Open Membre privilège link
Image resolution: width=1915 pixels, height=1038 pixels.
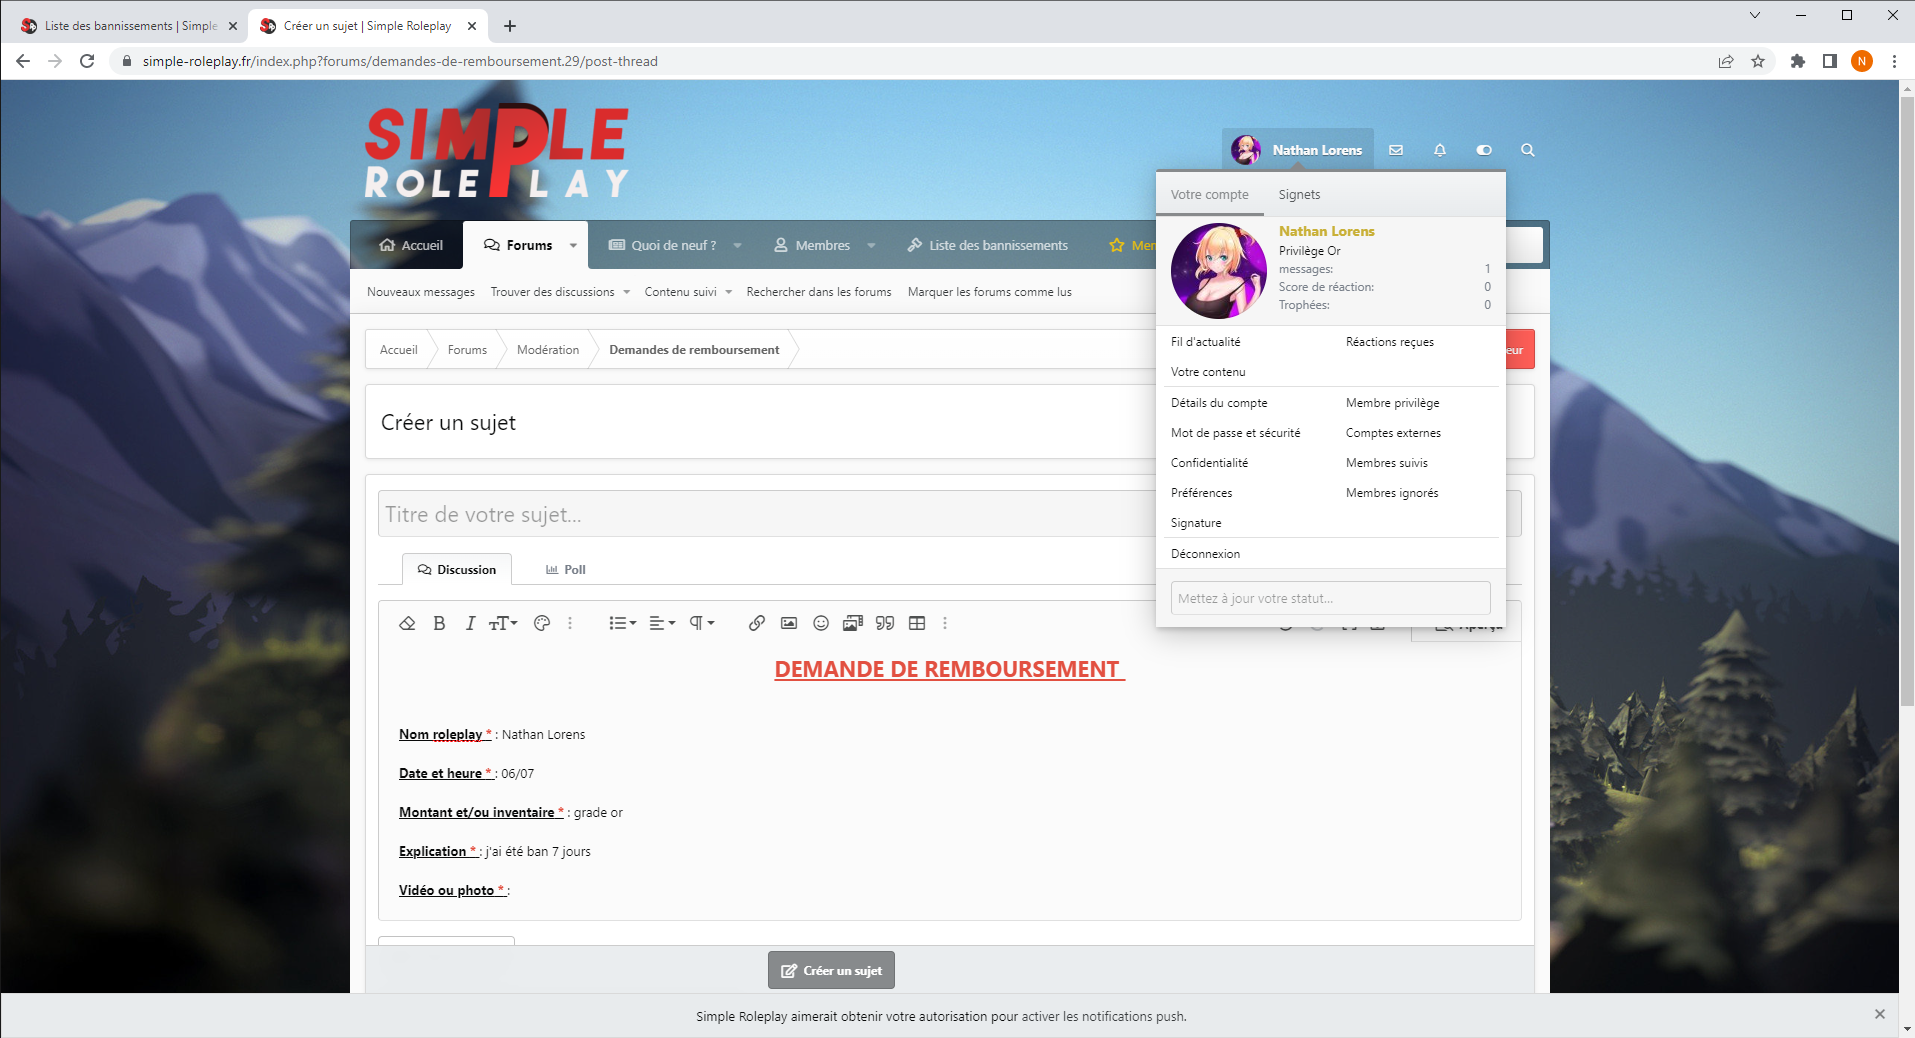(x=1392, y=403)
